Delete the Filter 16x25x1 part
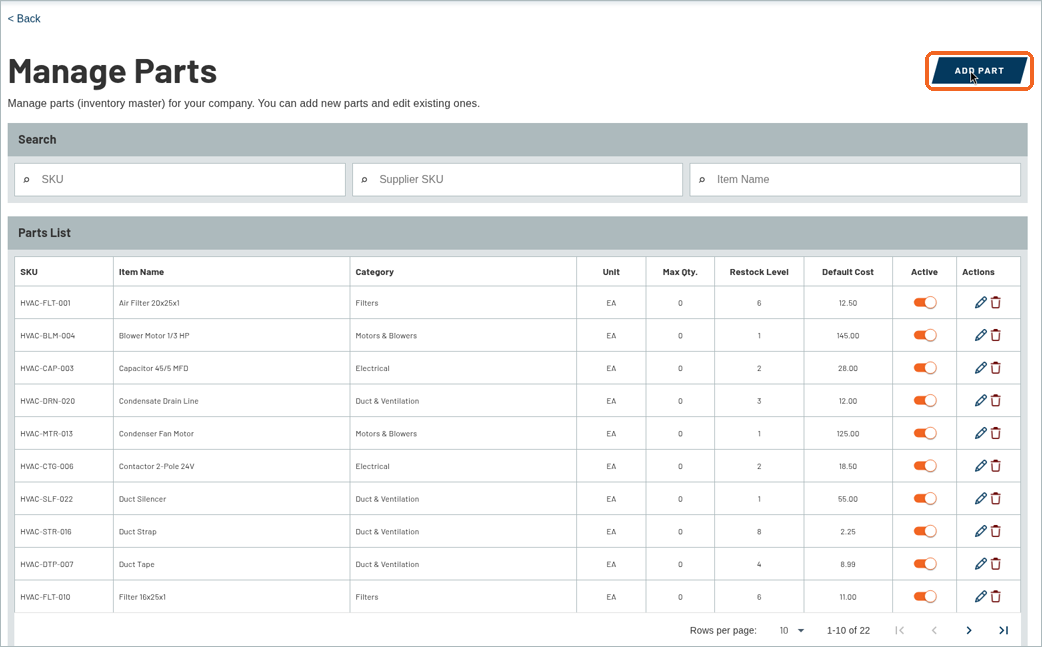The image size is (1042, 647). tap(995, 596)
